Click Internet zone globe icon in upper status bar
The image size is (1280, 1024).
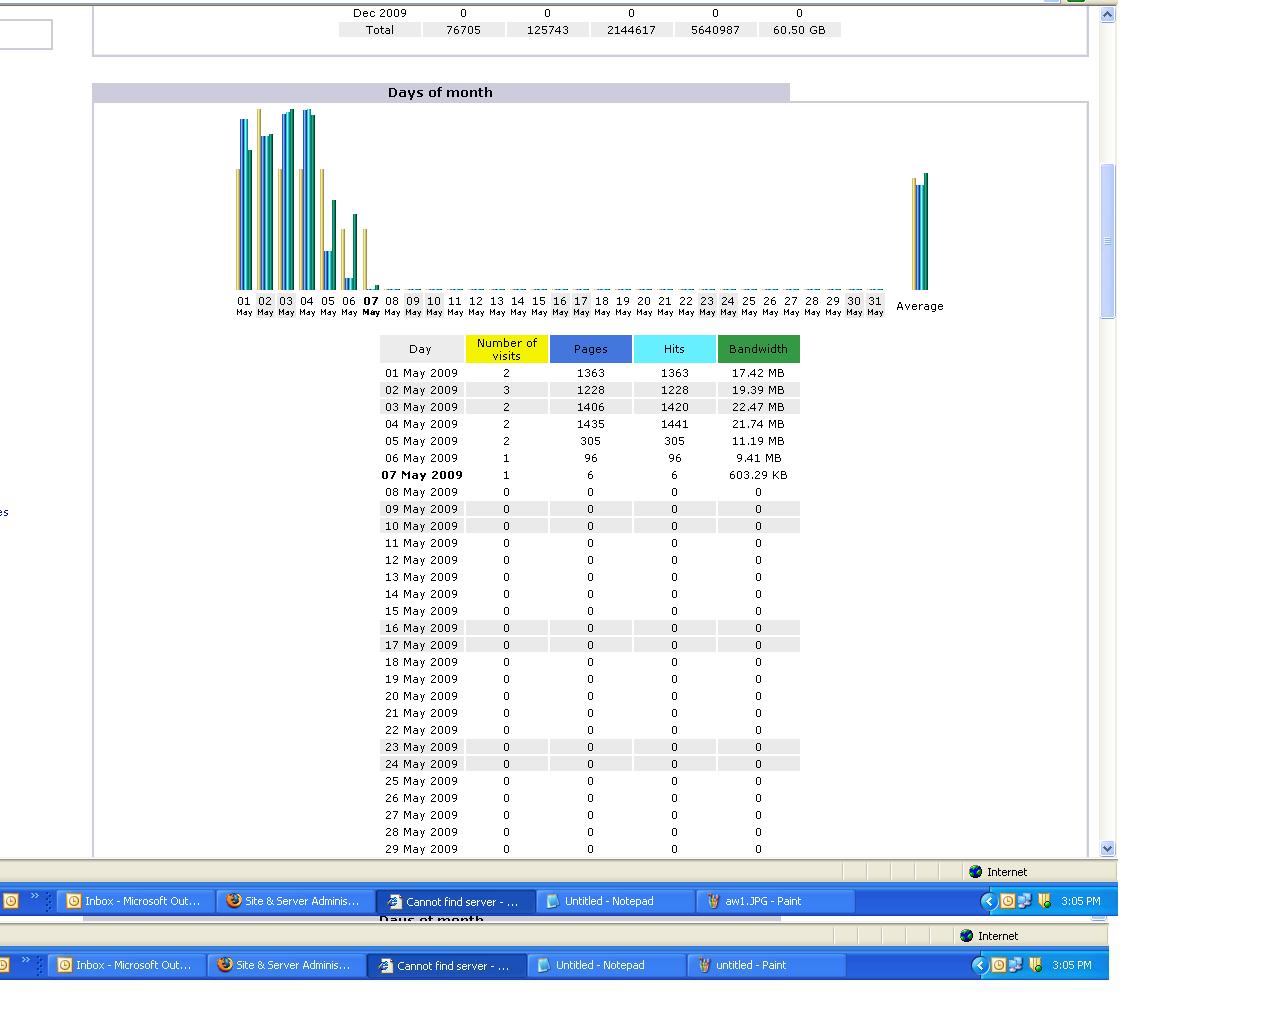[x=976, y=872]
